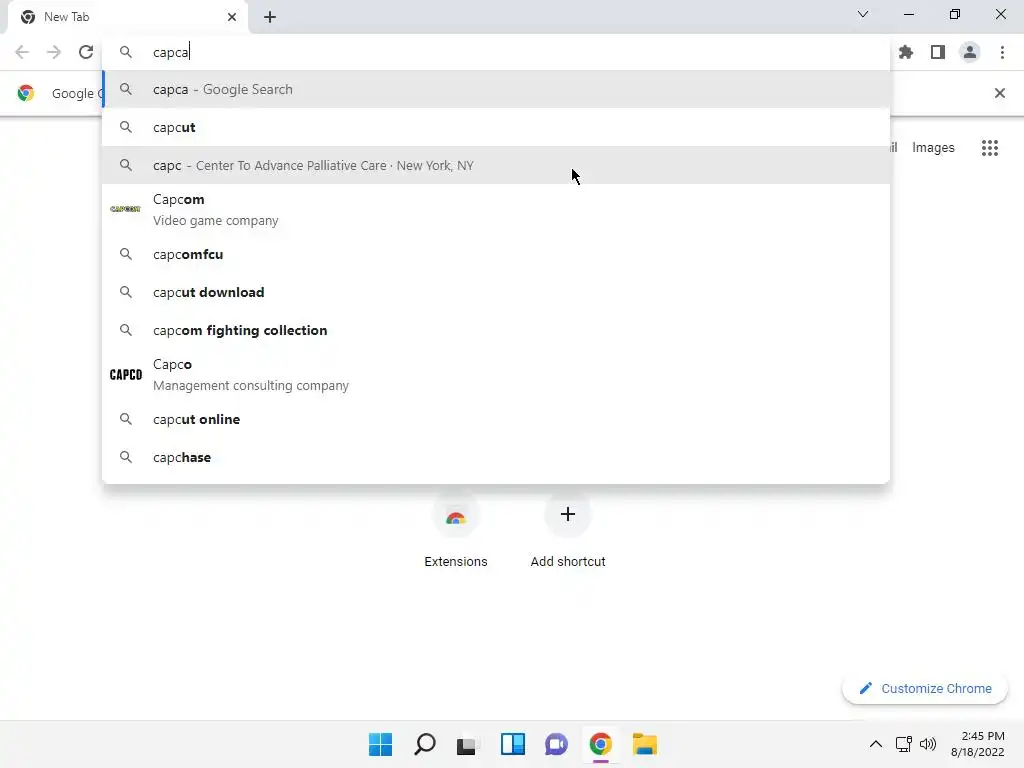Open the Widgets taskbar icon
The height and width of the screenshot is (768, 1024).
[513, 744]
